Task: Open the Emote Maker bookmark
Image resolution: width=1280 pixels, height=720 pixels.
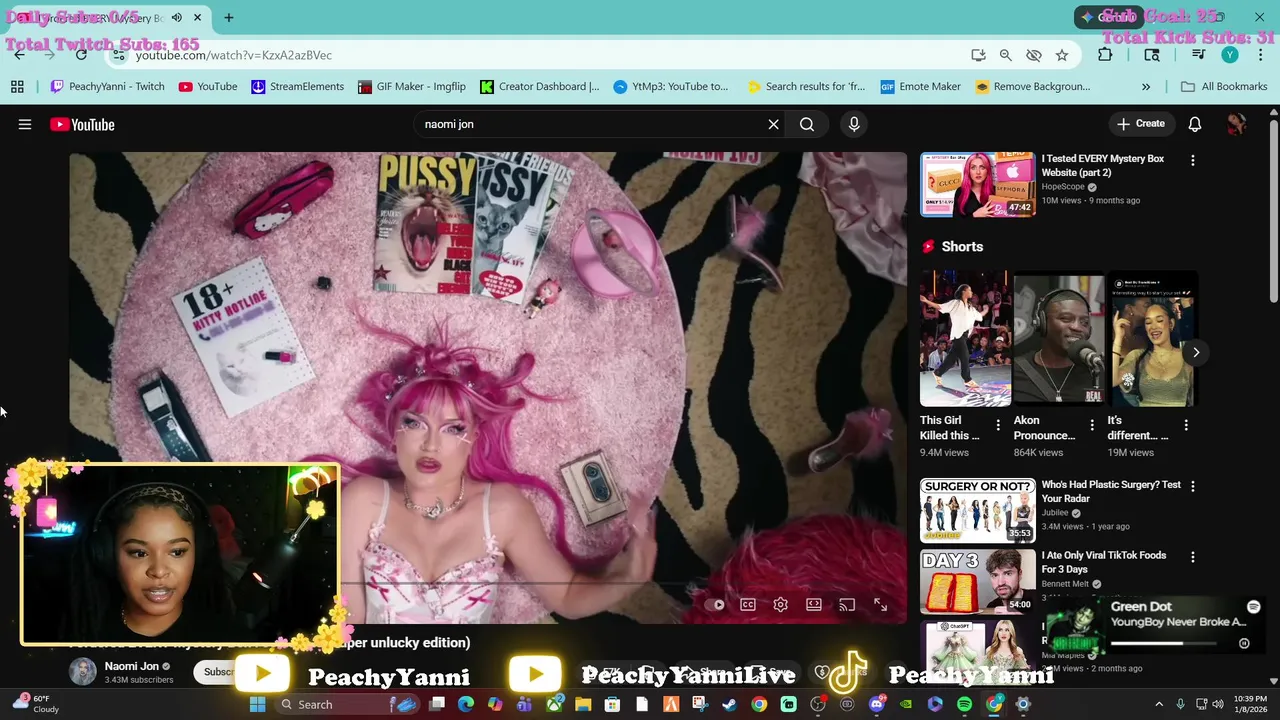Action: pyautogui.click(x=920, y=86)
